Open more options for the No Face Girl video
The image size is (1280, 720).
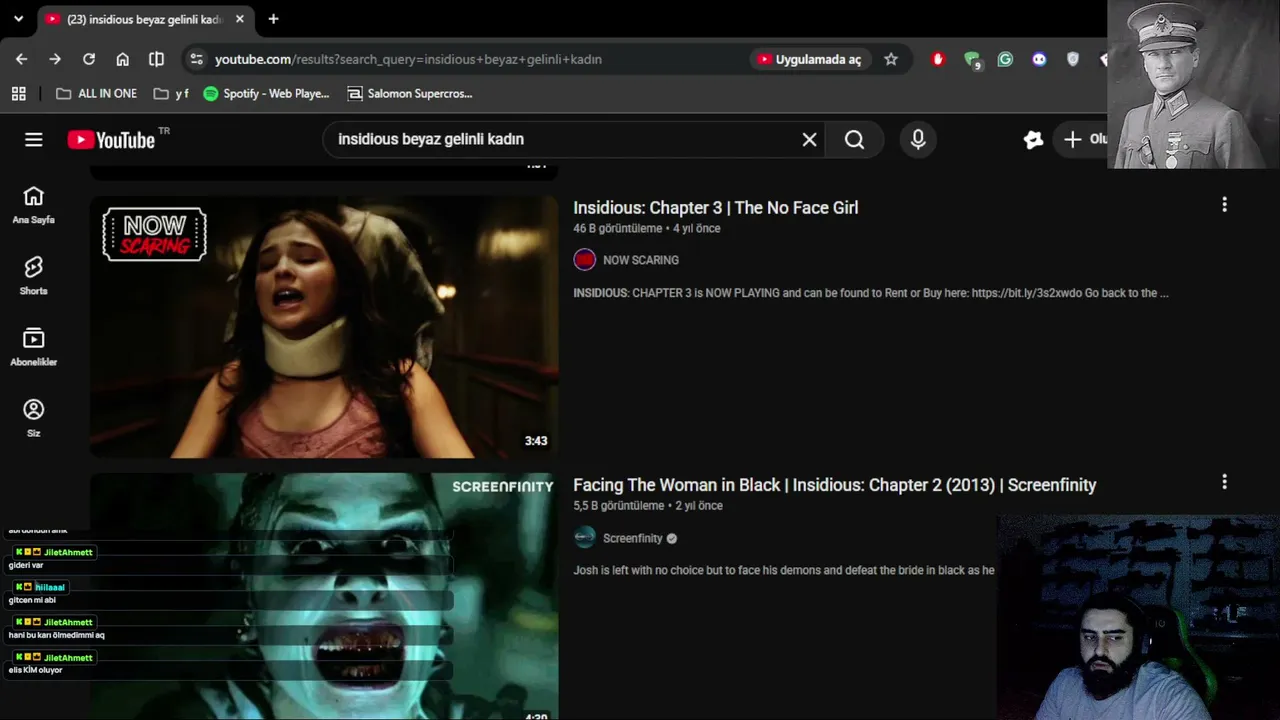[x=1224, y=205]
